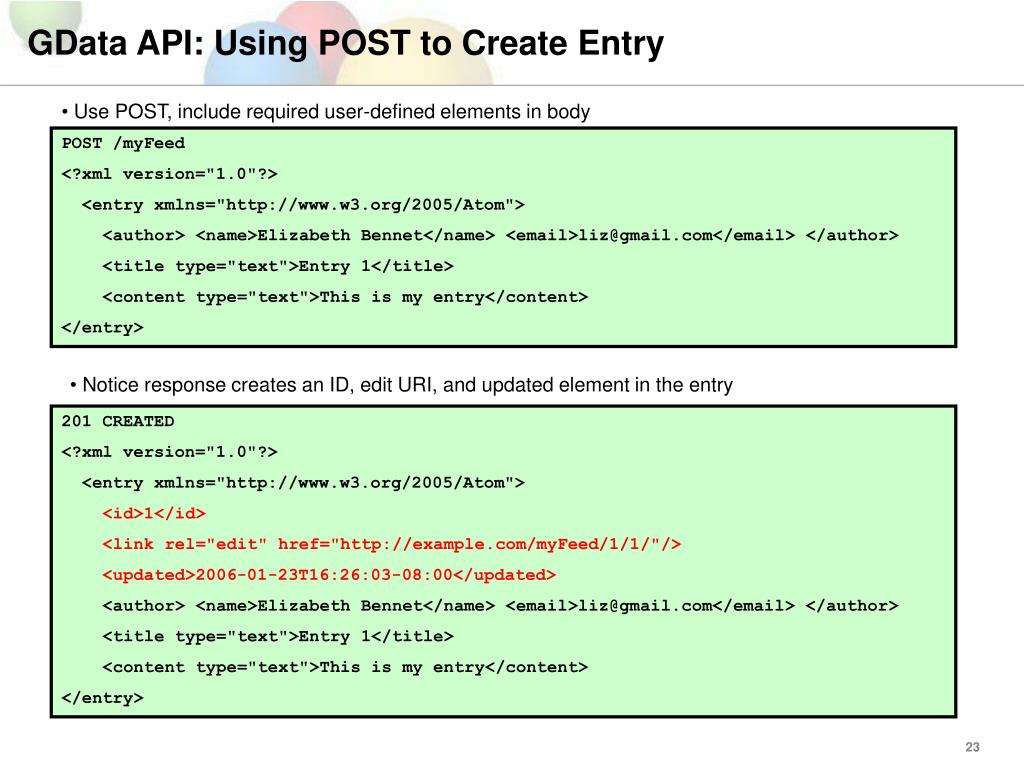Image resolution: width=1024 pixels, height=768 pixels.
Task: Click the XML declaration in the response box
Action: (169, 452)
